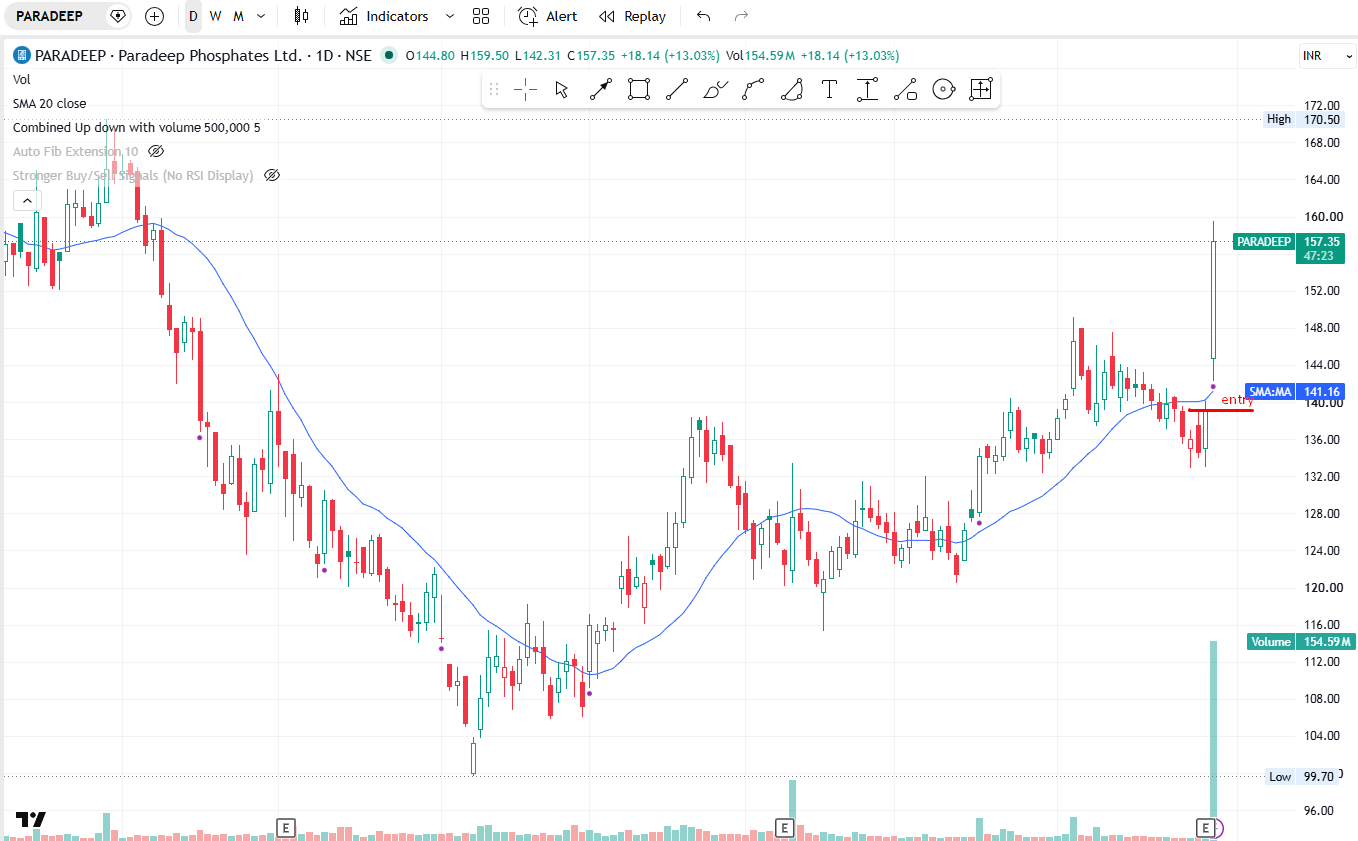
Task: Show the hidden Auto Fib Extension indicator
Action: (156, 151)
